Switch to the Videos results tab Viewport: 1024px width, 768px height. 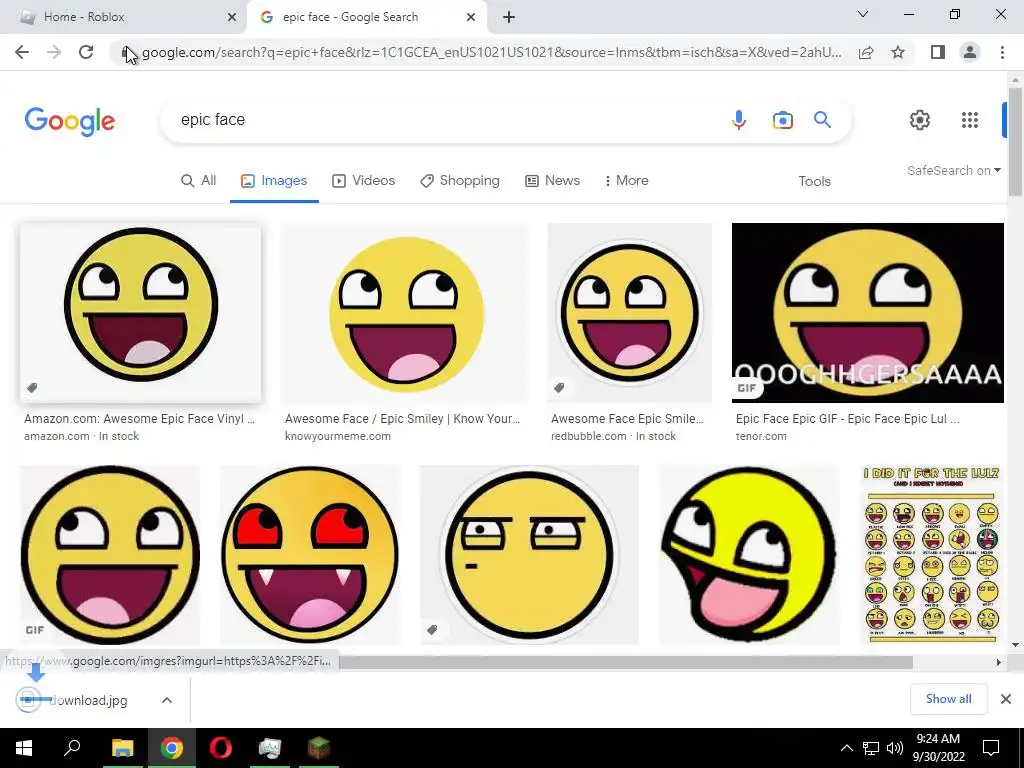[x=364, y=181]
